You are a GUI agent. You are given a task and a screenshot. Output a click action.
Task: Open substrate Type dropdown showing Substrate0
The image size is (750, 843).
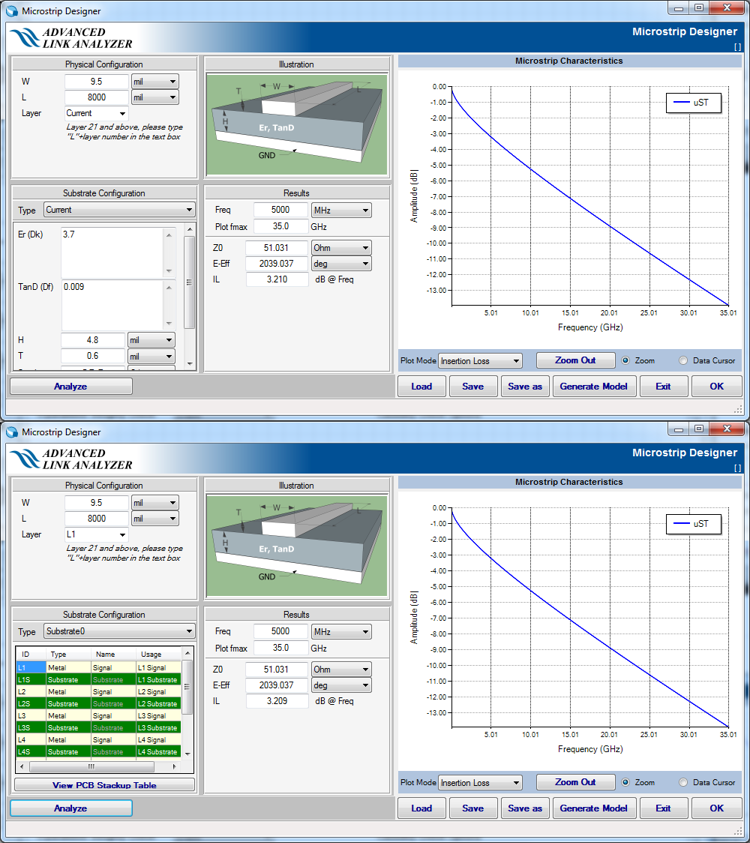119,631
